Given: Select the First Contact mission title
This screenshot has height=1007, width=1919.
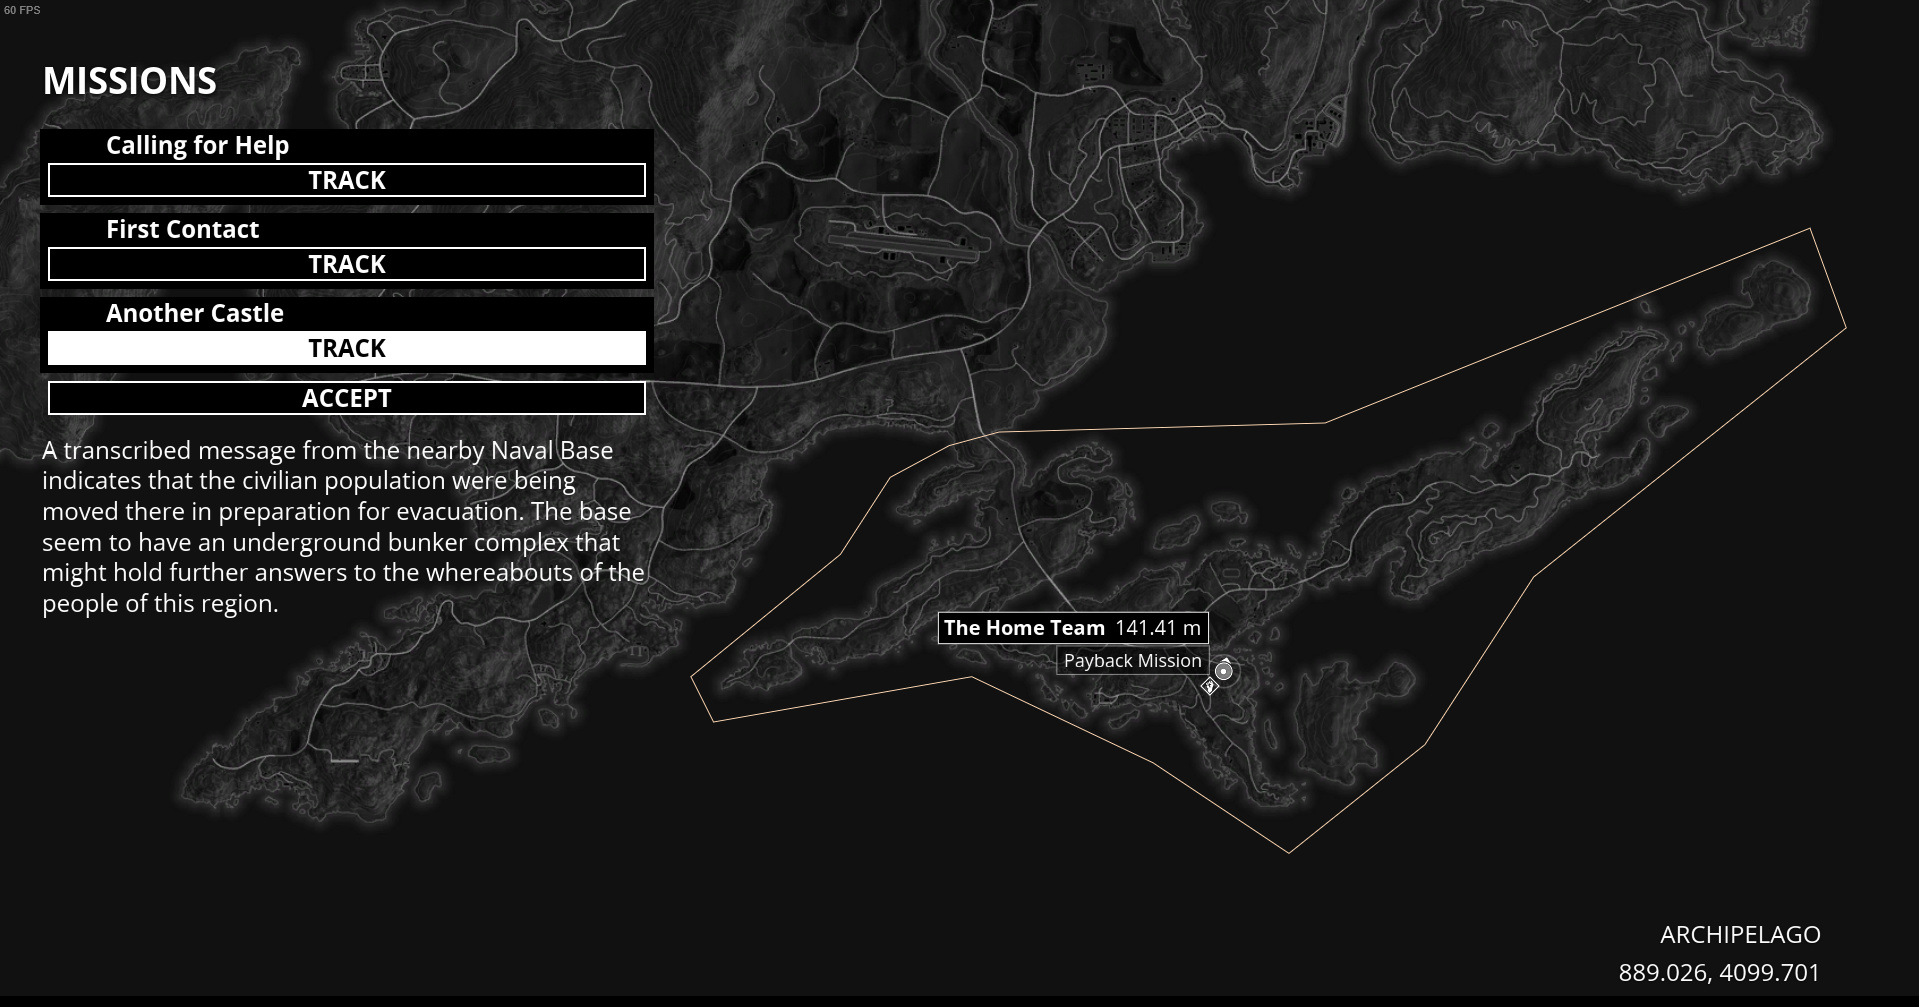Looking at the screenshot, I should (183, 229).
